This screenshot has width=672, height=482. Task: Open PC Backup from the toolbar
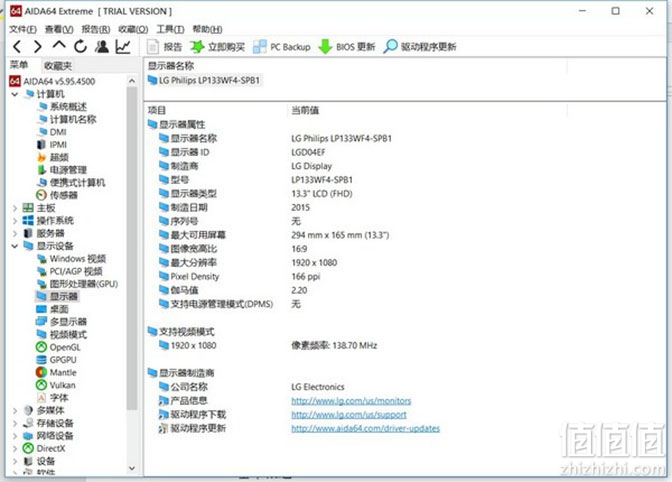pyautogui.click(x=282, y=47)
